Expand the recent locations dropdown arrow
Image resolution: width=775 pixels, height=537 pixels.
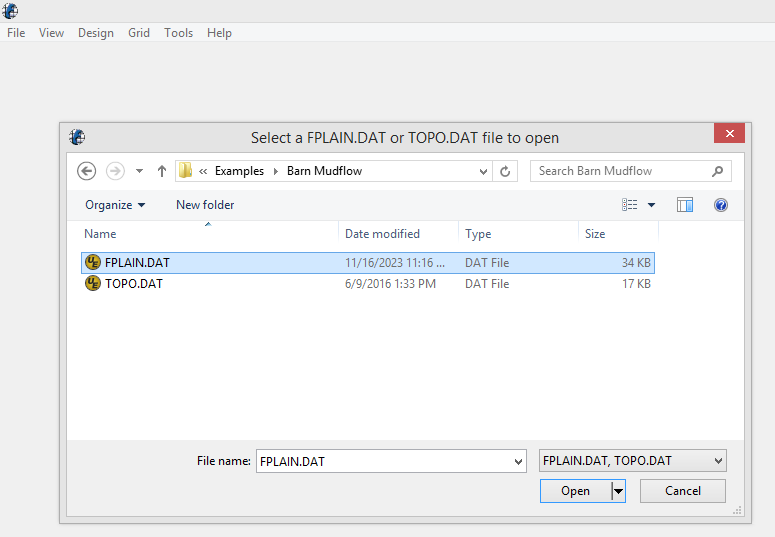tap(140, 171)
